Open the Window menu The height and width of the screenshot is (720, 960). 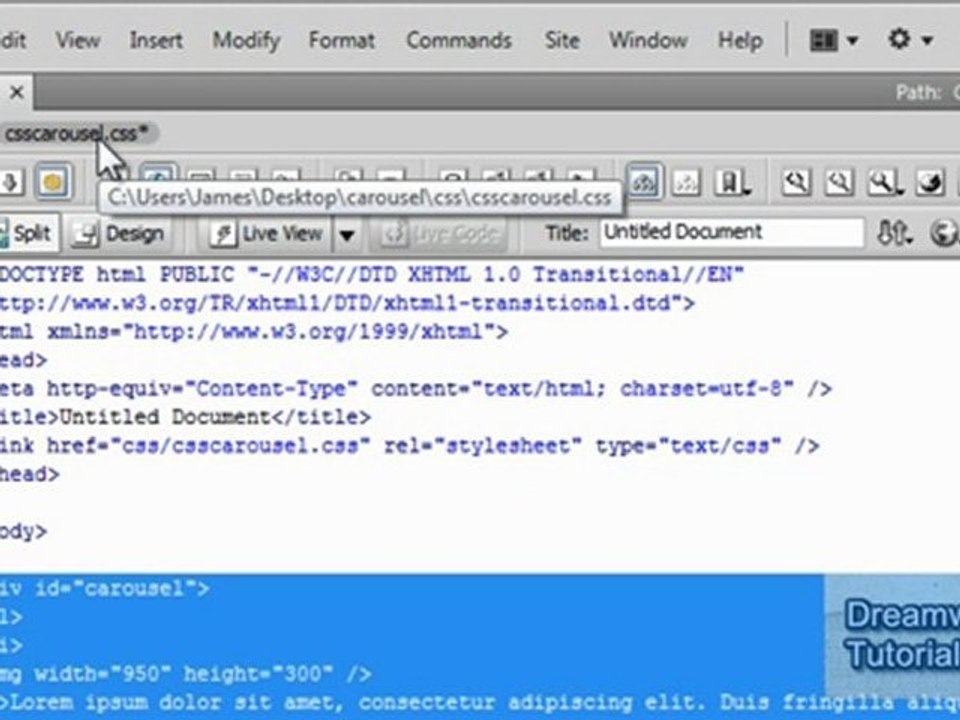[648, 40]
